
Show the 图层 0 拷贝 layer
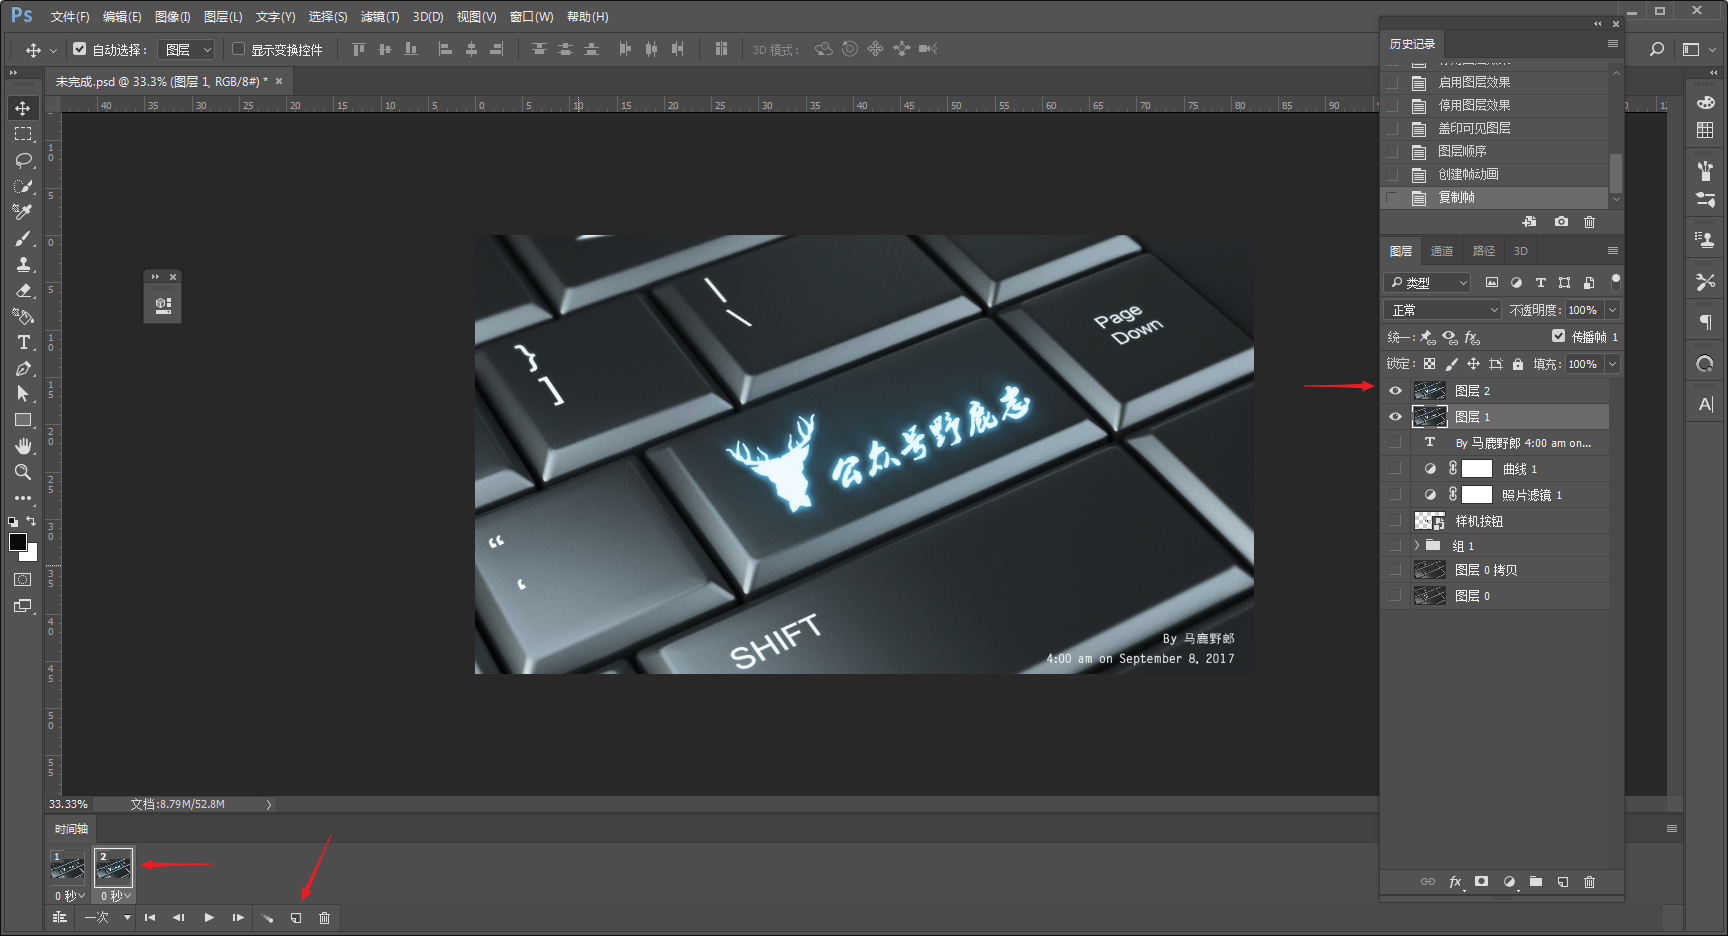click(x=1395, y=569)
